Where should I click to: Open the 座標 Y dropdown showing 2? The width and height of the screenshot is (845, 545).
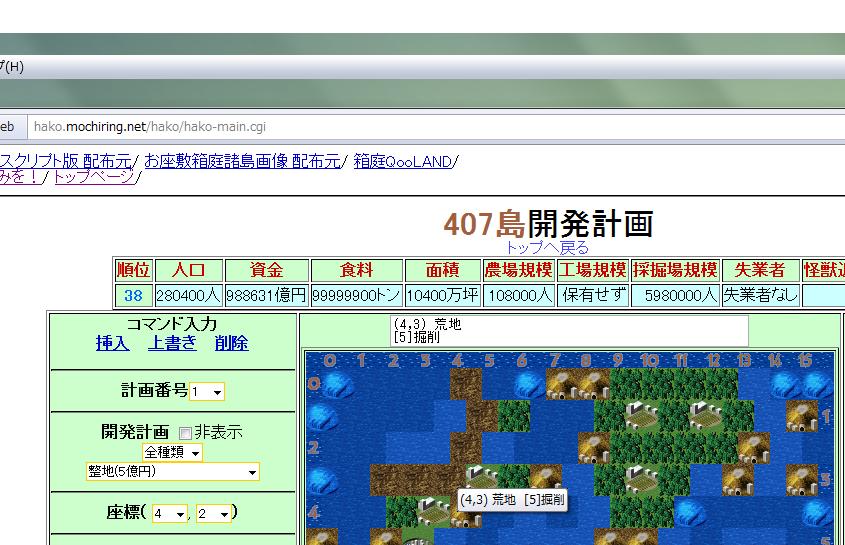[x=214, y=514]
